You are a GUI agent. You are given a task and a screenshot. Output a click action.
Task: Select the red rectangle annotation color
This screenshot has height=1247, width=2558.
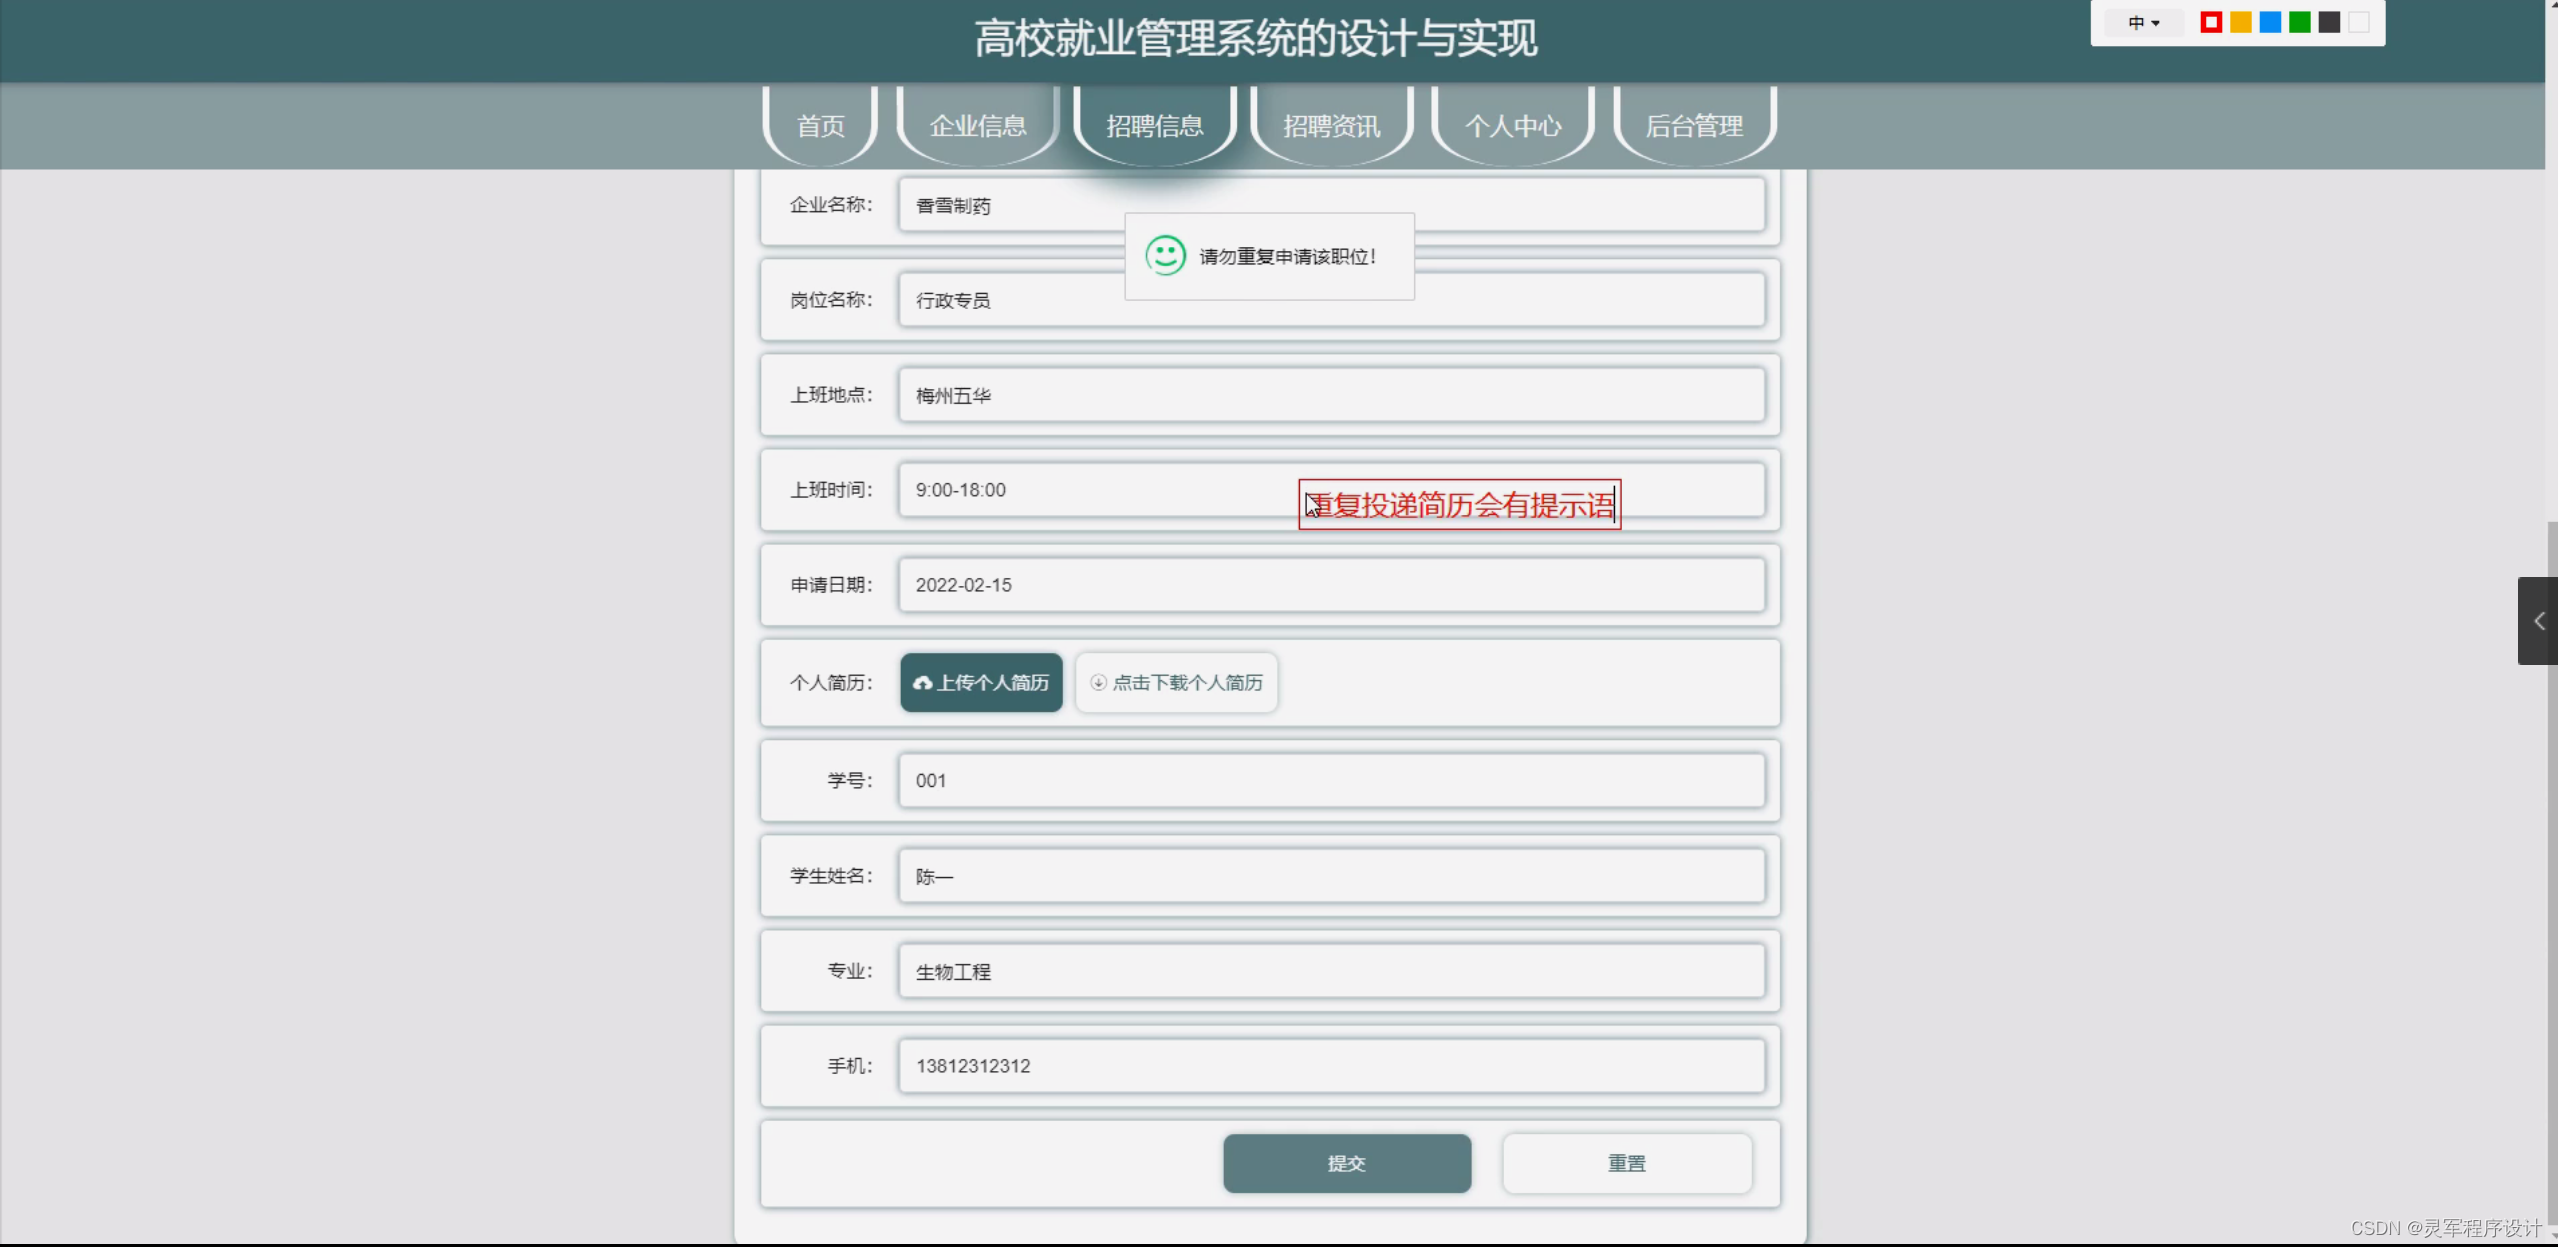tap(2211, 23)
